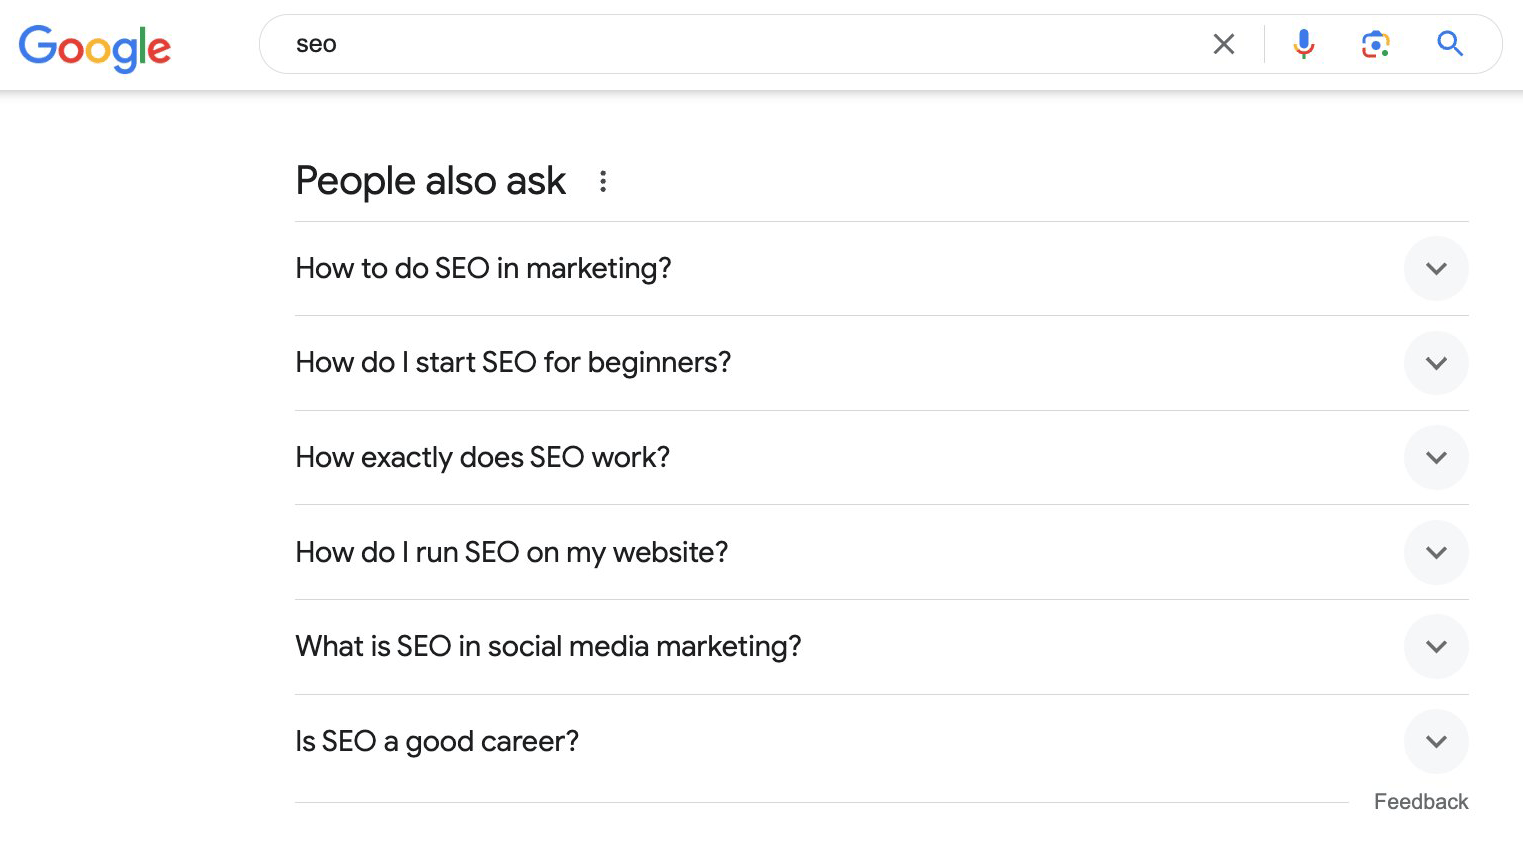Viewport: 1523px width, 853px height.
Task: Expand "Is SEO a good career?" chevron
Action: tap(1436, 741)
